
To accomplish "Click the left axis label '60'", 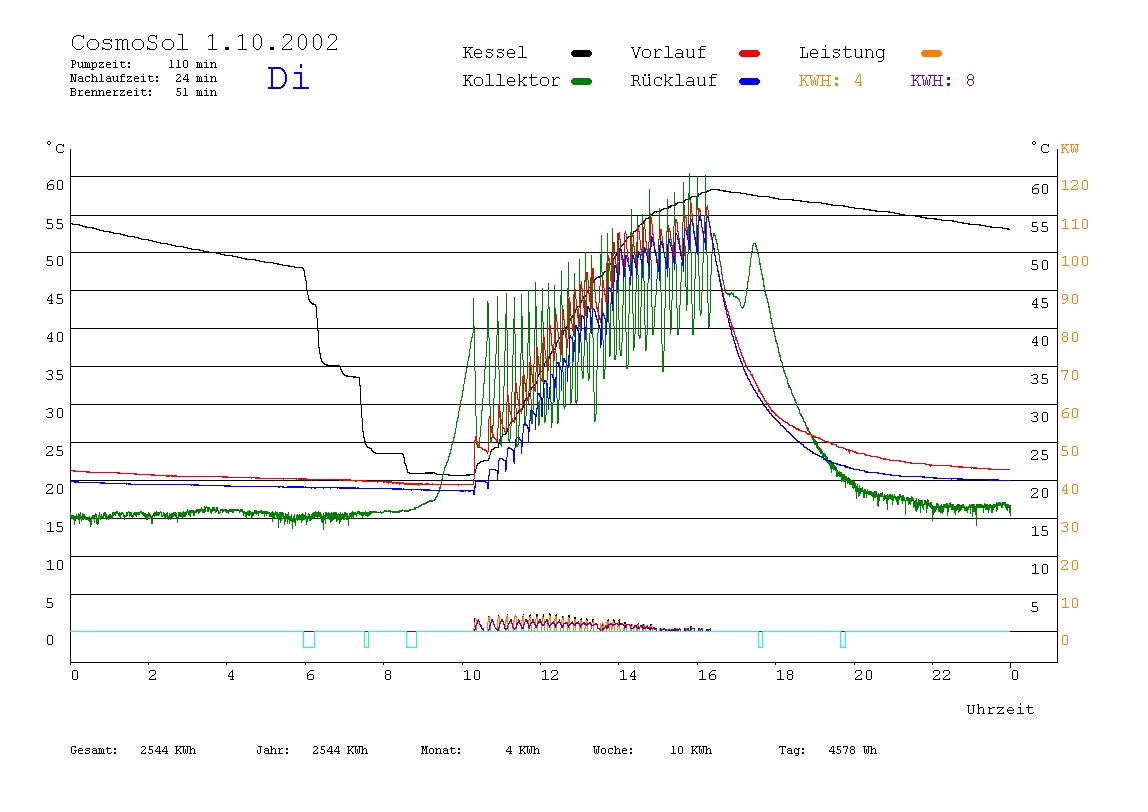I will point(55,185).
